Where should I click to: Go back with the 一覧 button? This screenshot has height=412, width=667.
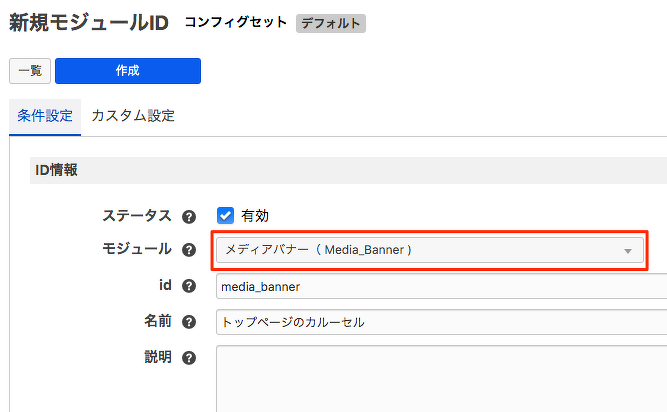click(x=29, y=71)
